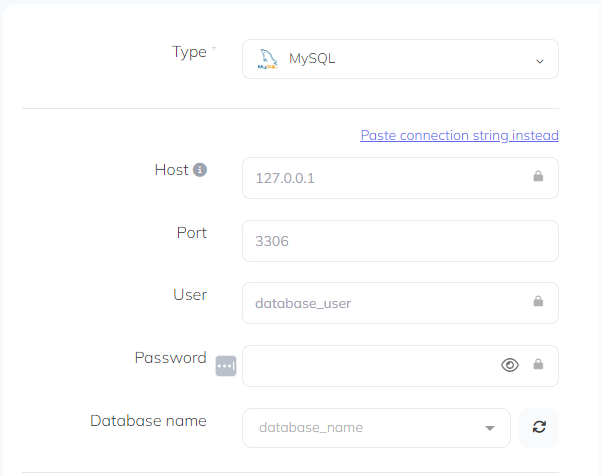
Task: Expand the Database name dropdown arrow
Action: pos(490,428)
